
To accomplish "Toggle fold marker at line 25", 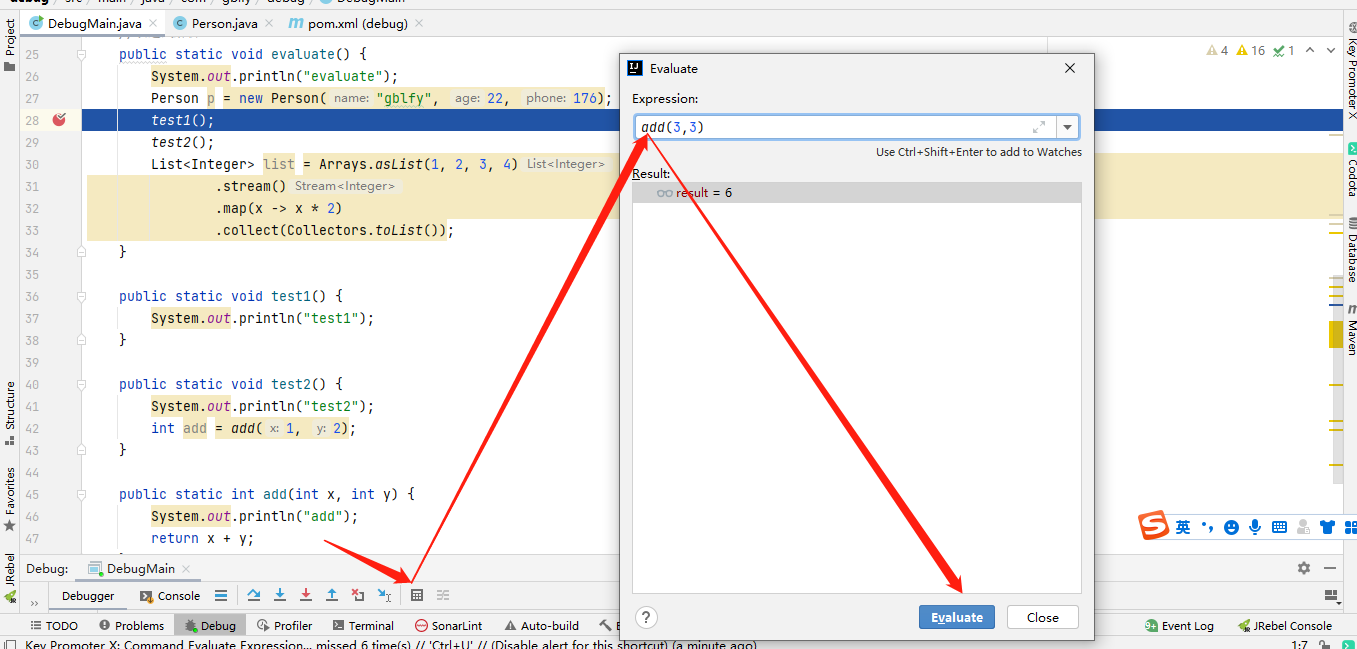I will pyautogui.click(x=83, y=54).
